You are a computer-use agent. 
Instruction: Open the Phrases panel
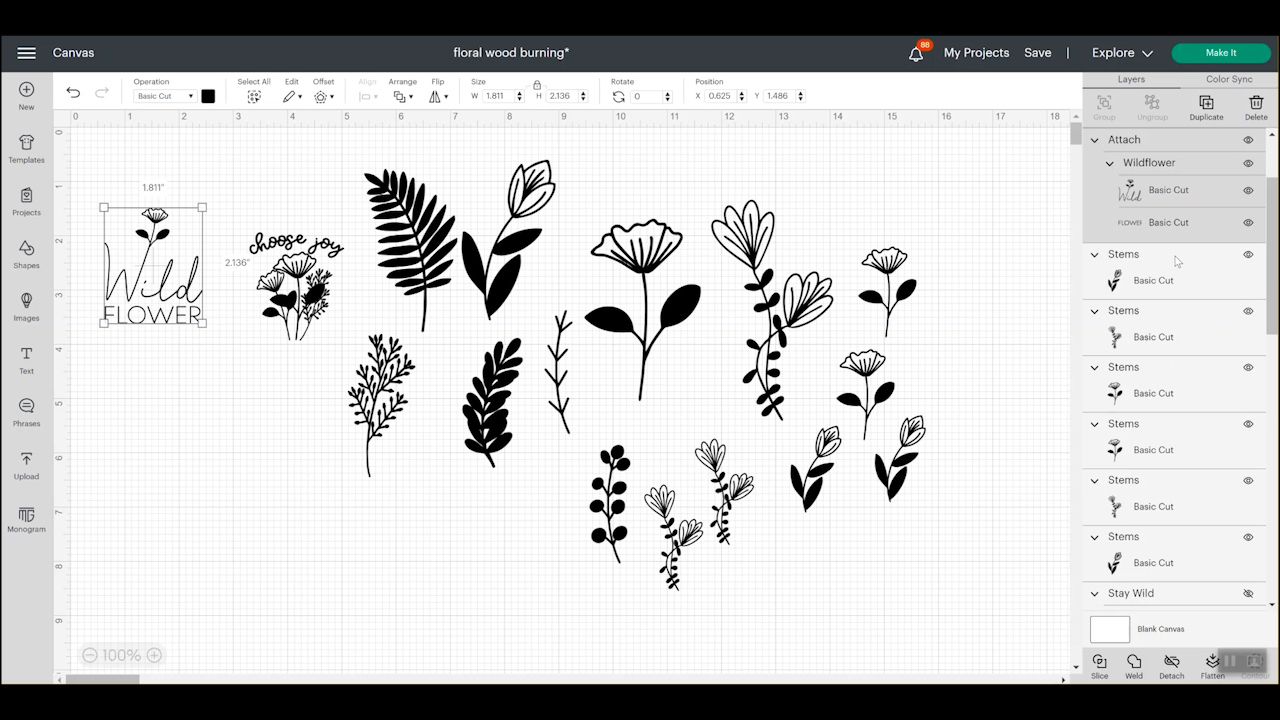pos(26,412)
